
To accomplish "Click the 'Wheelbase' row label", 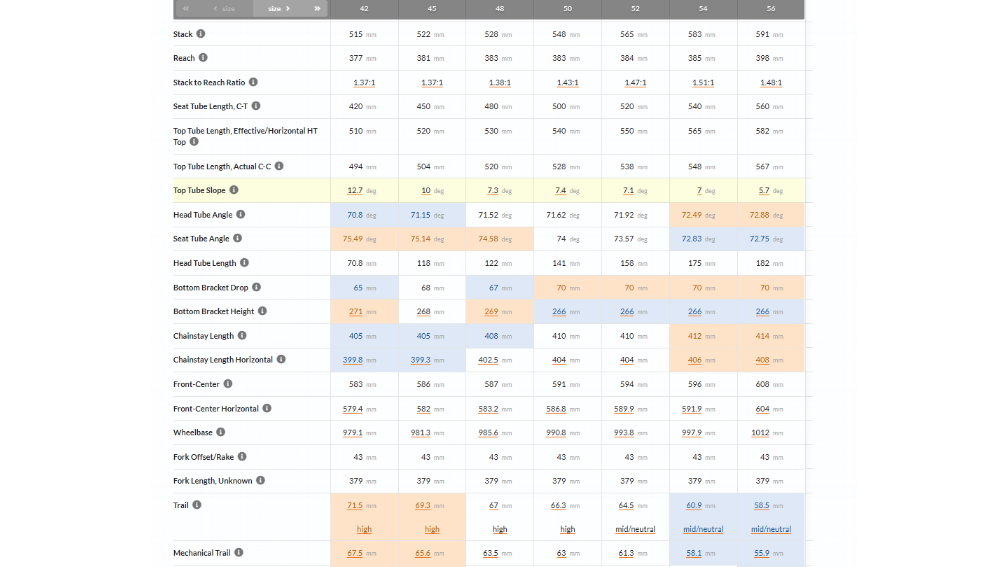I will pos(193,433).
